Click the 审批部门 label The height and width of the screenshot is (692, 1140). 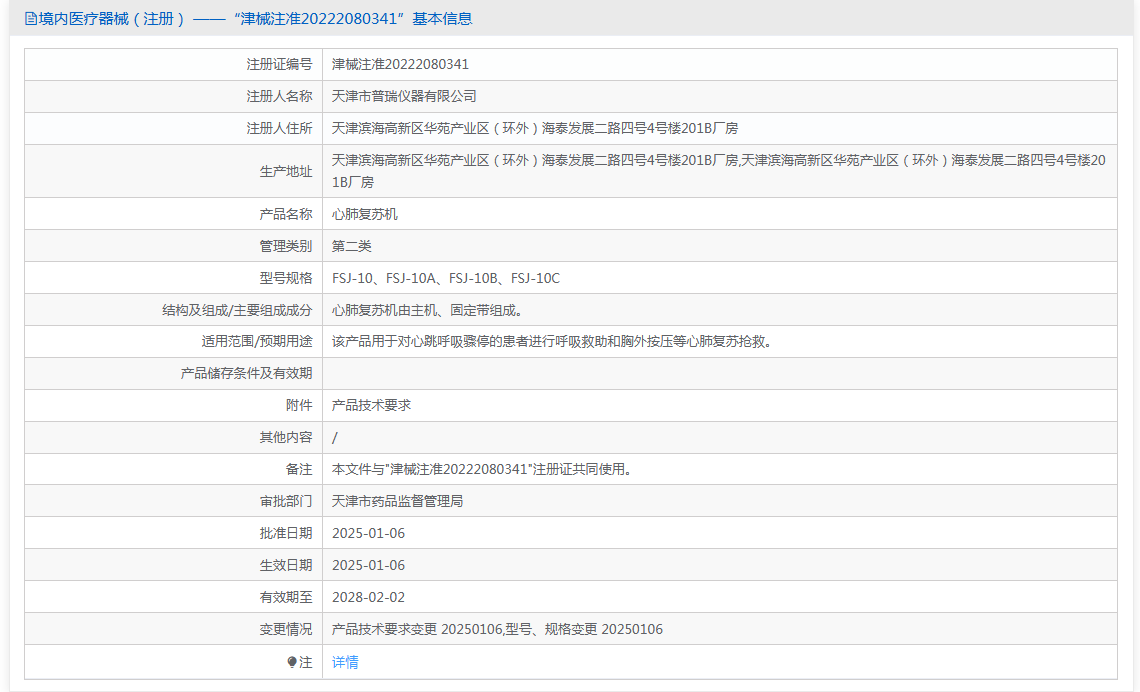coord(286,501)
